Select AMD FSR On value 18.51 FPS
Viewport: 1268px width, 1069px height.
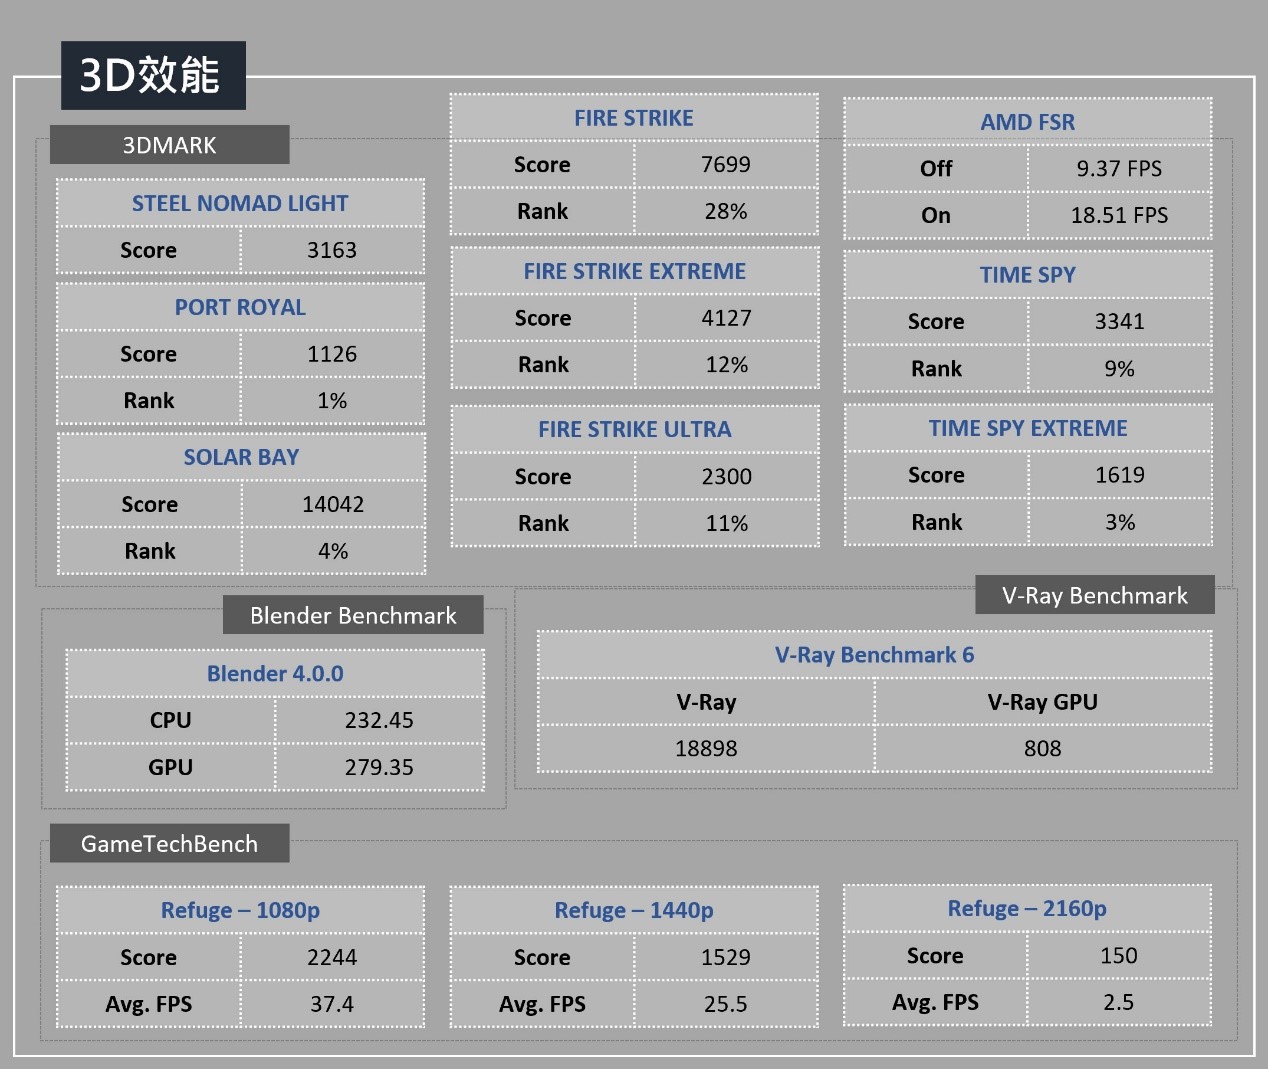[x=1119, y=215]
